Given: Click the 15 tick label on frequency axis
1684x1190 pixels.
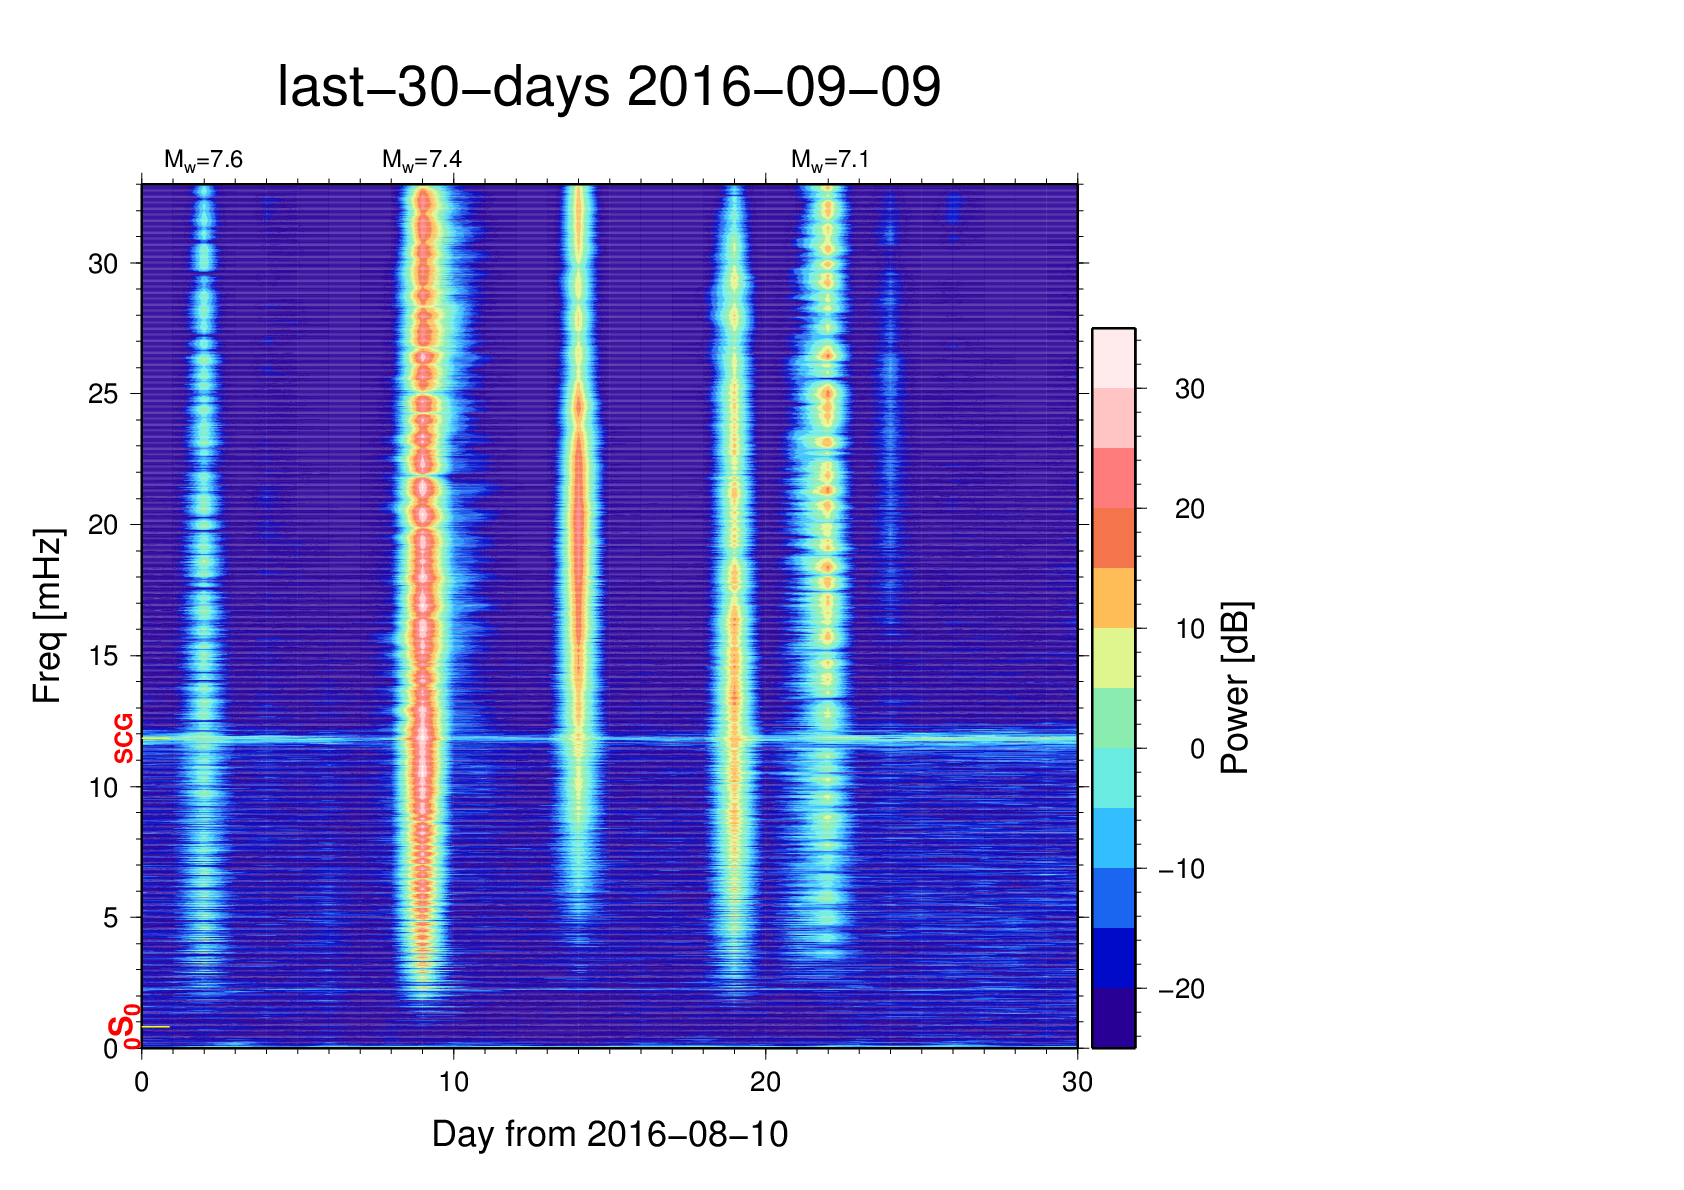Looking at the screenshot, I should coord(103,656).
